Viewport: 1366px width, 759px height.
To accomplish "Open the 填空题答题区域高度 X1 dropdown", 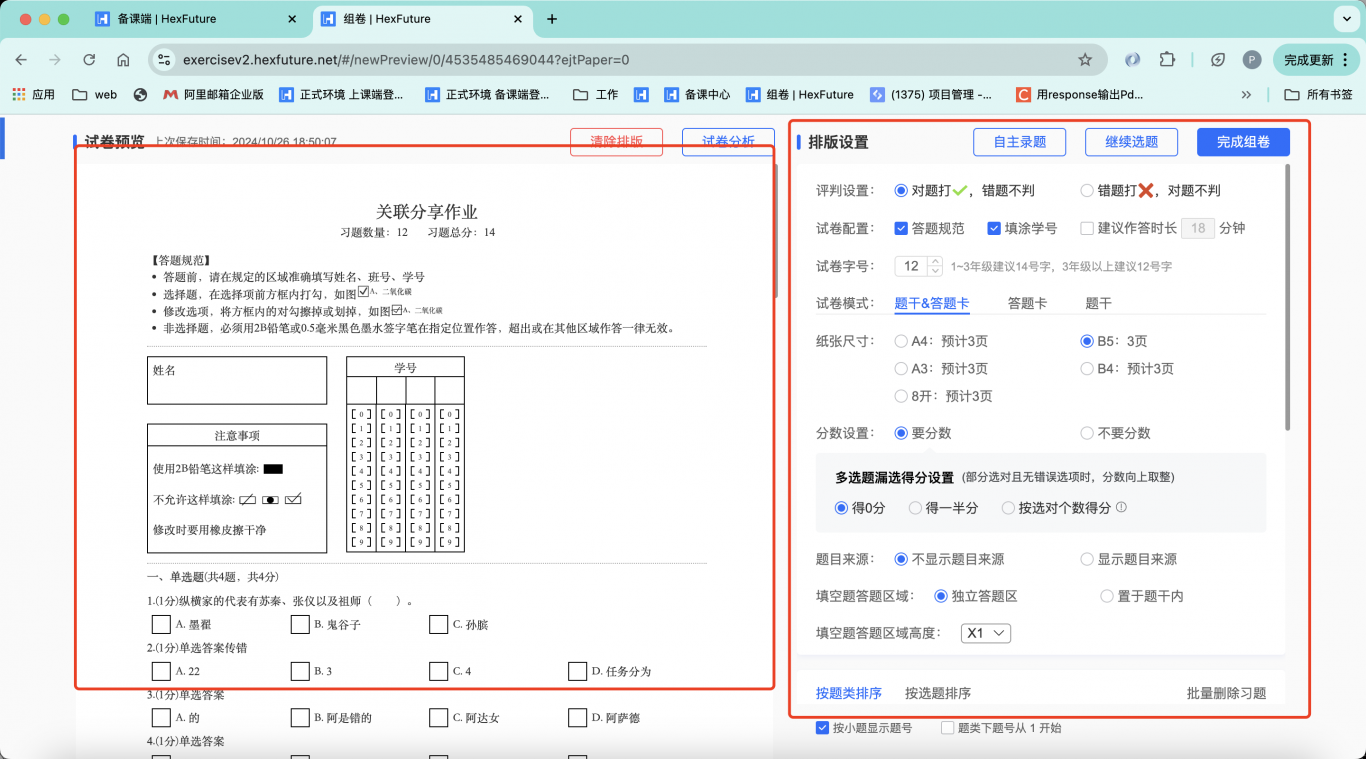I will tap(986, 633).
